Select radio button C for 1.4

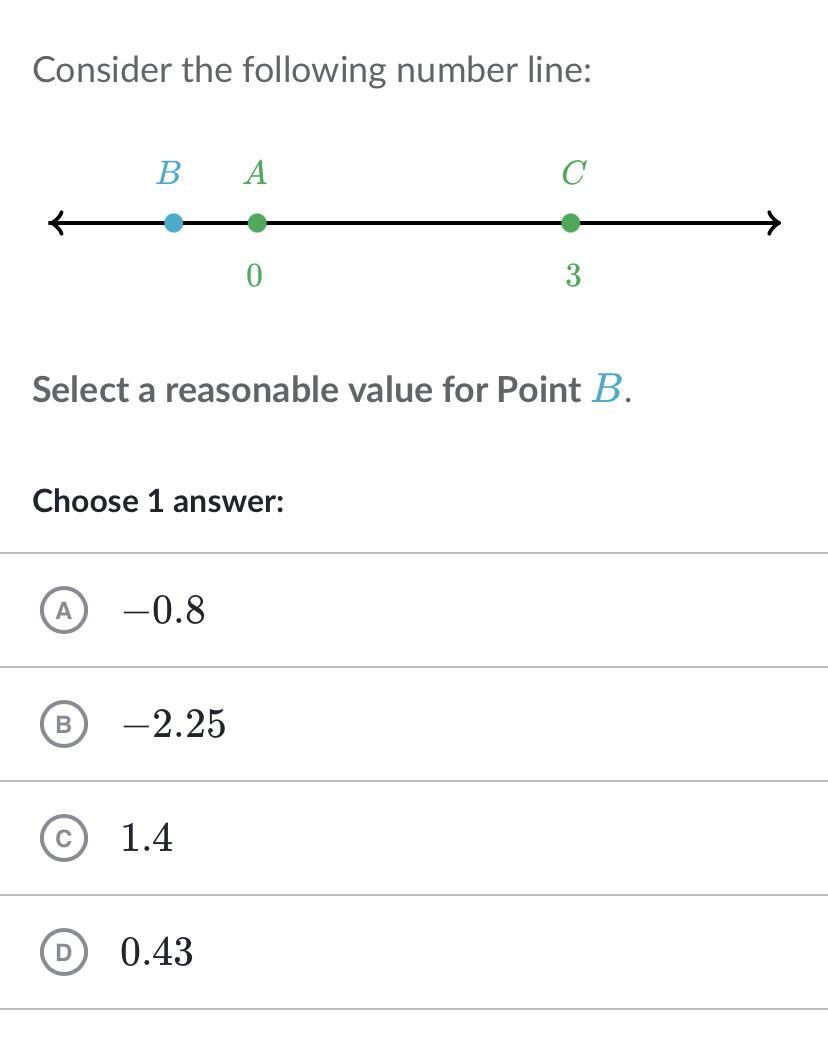click(64, 838)
